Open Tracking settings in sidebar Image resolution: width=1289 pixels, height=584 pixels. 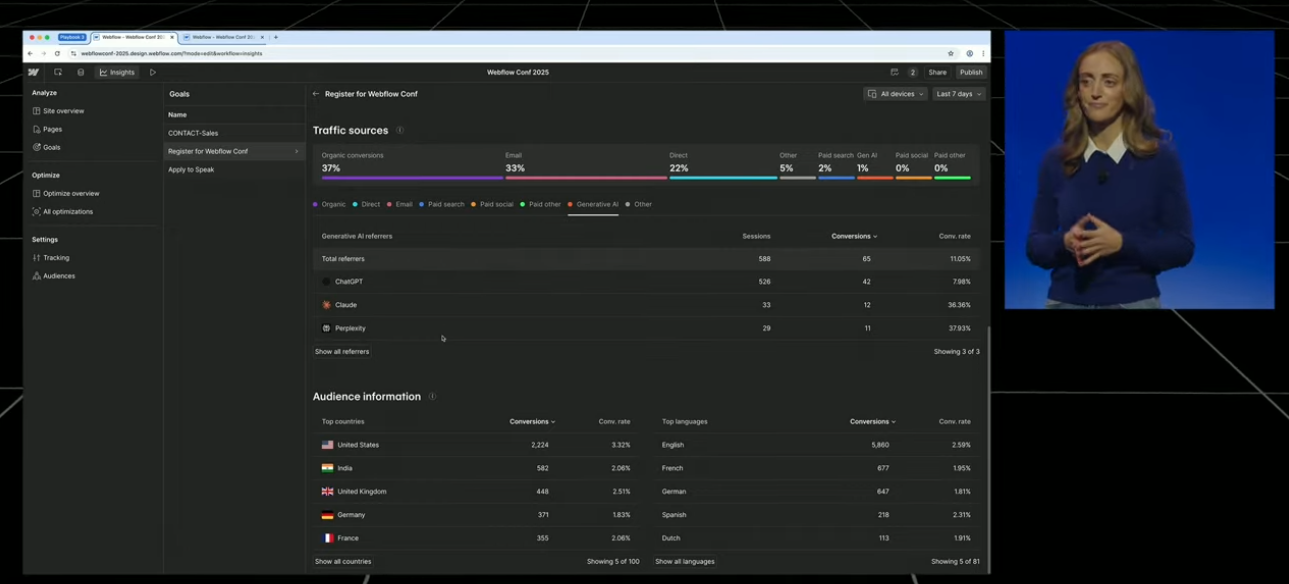51,258
